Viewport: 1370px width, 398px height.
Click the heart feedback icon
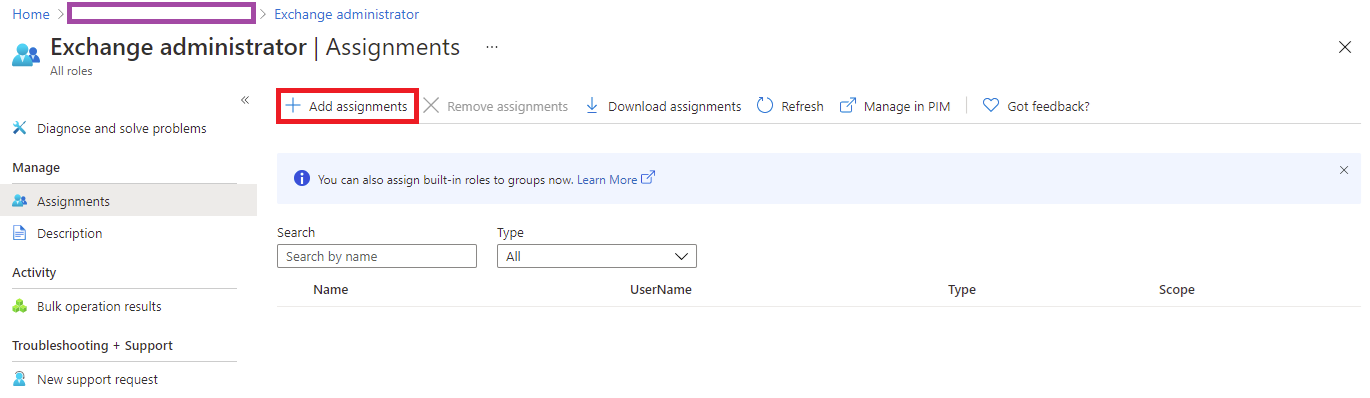991,105
